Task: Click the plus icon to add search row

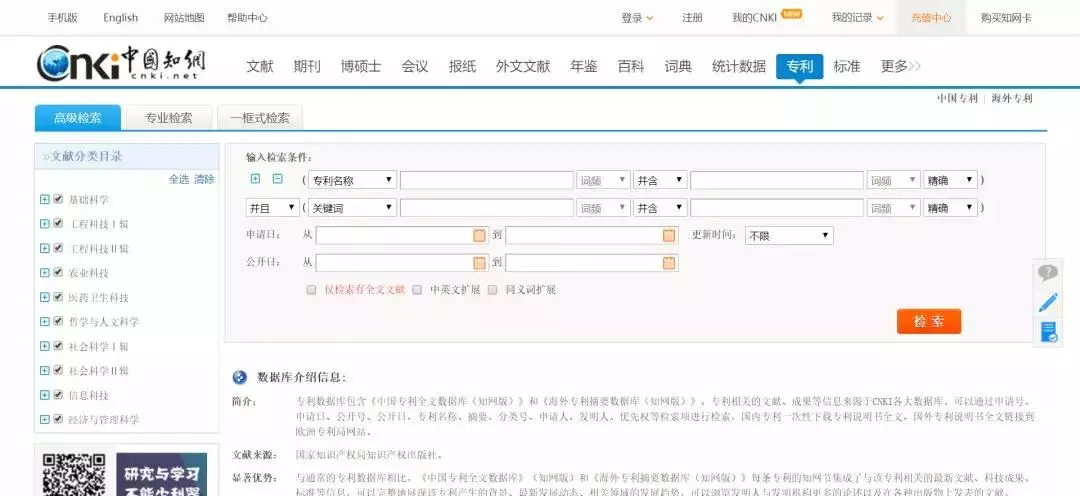Action: pos(256,178)
